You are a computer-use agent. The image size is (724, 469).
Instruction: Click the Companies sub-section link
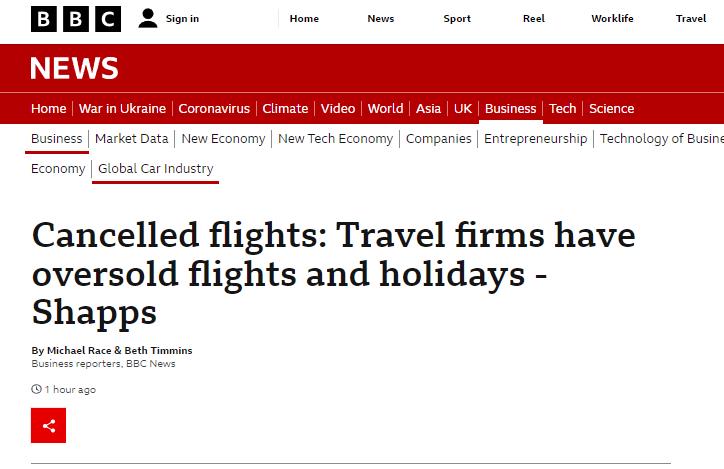point(438,139)
